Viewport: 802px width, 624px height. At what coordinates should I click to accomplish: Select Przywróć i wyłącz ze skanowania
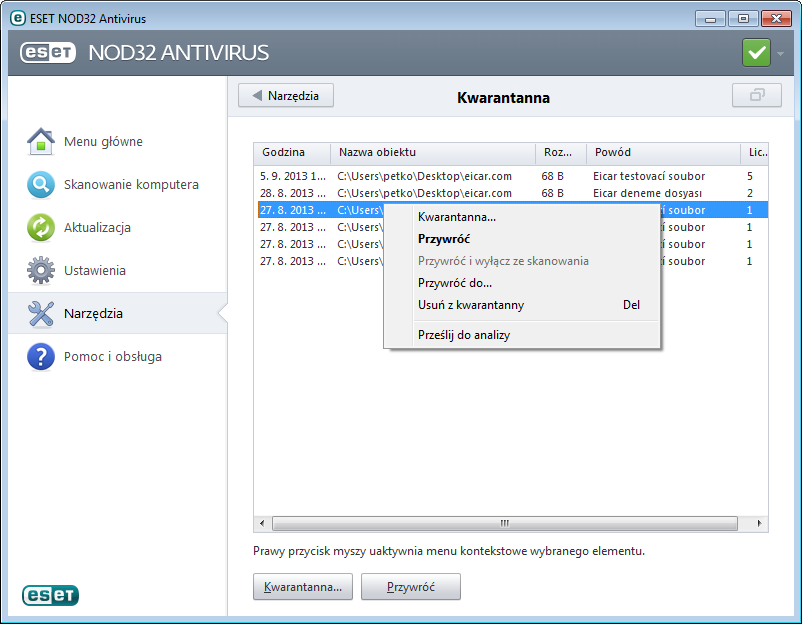click(x=522, y=261)
